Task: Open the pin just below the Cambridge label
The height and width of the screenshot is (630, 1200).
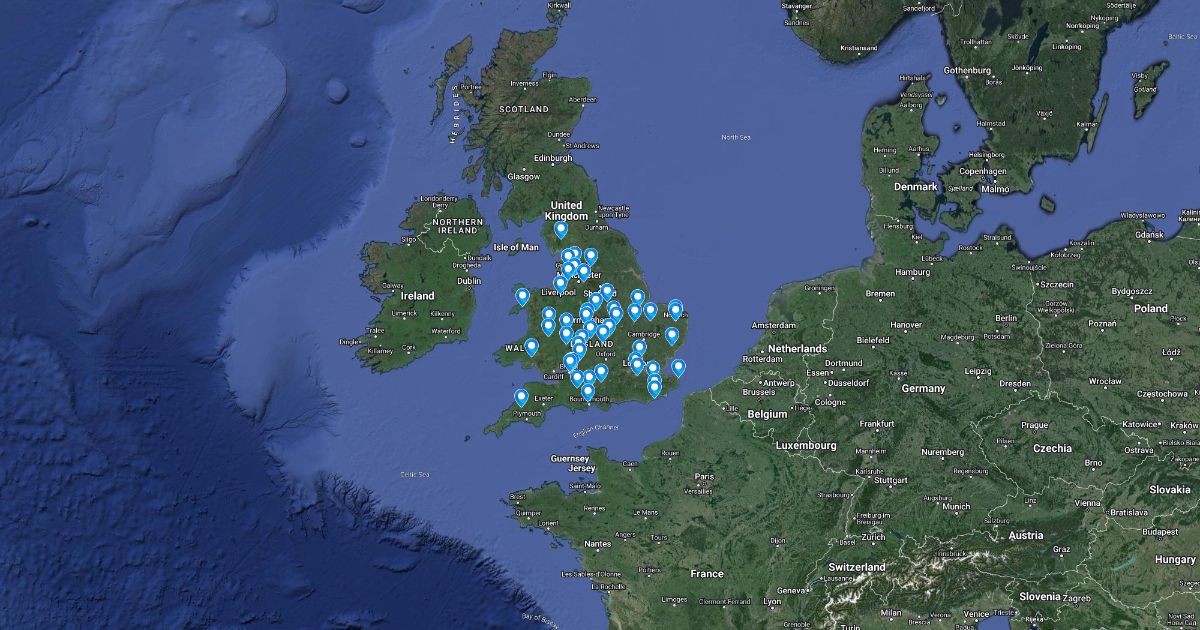Action: [x=640, y=348]
